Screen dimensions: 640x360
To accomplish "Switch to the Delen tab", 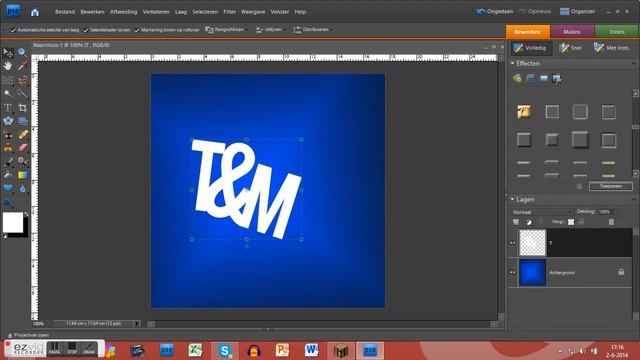I will click(x=617, y=31).
